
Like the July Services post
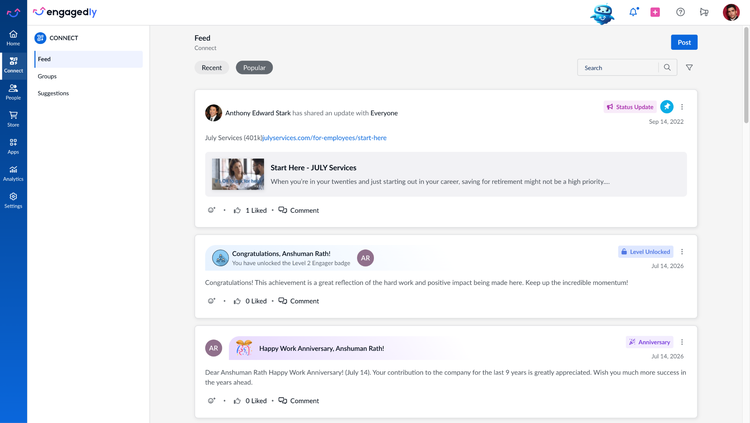pyautogui.click(x=237, y=210)
